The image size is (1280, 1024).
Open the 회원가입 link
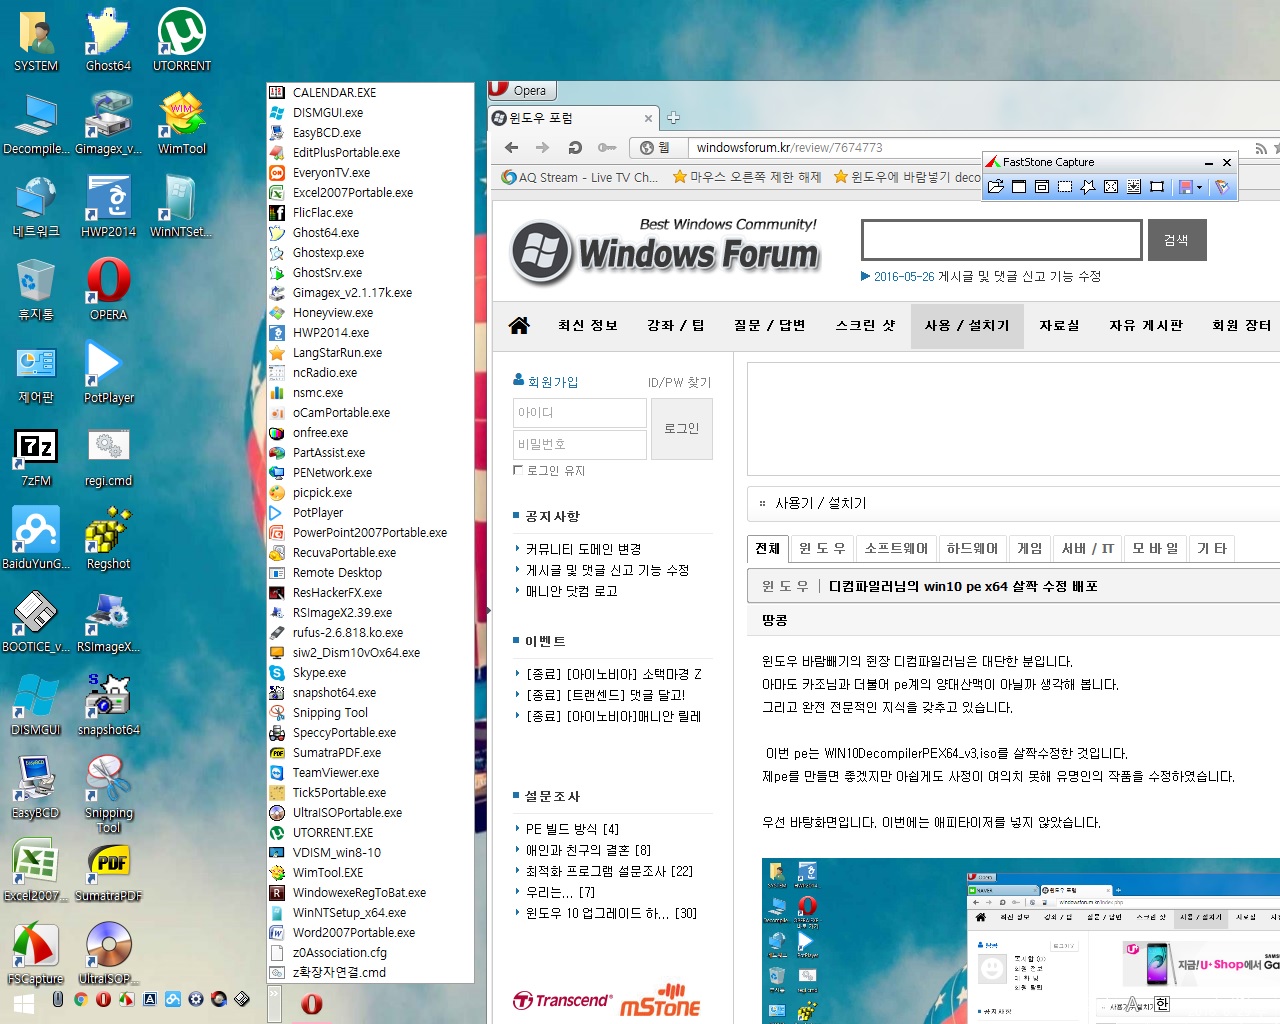pyautogui.click(x=546, y=381)
